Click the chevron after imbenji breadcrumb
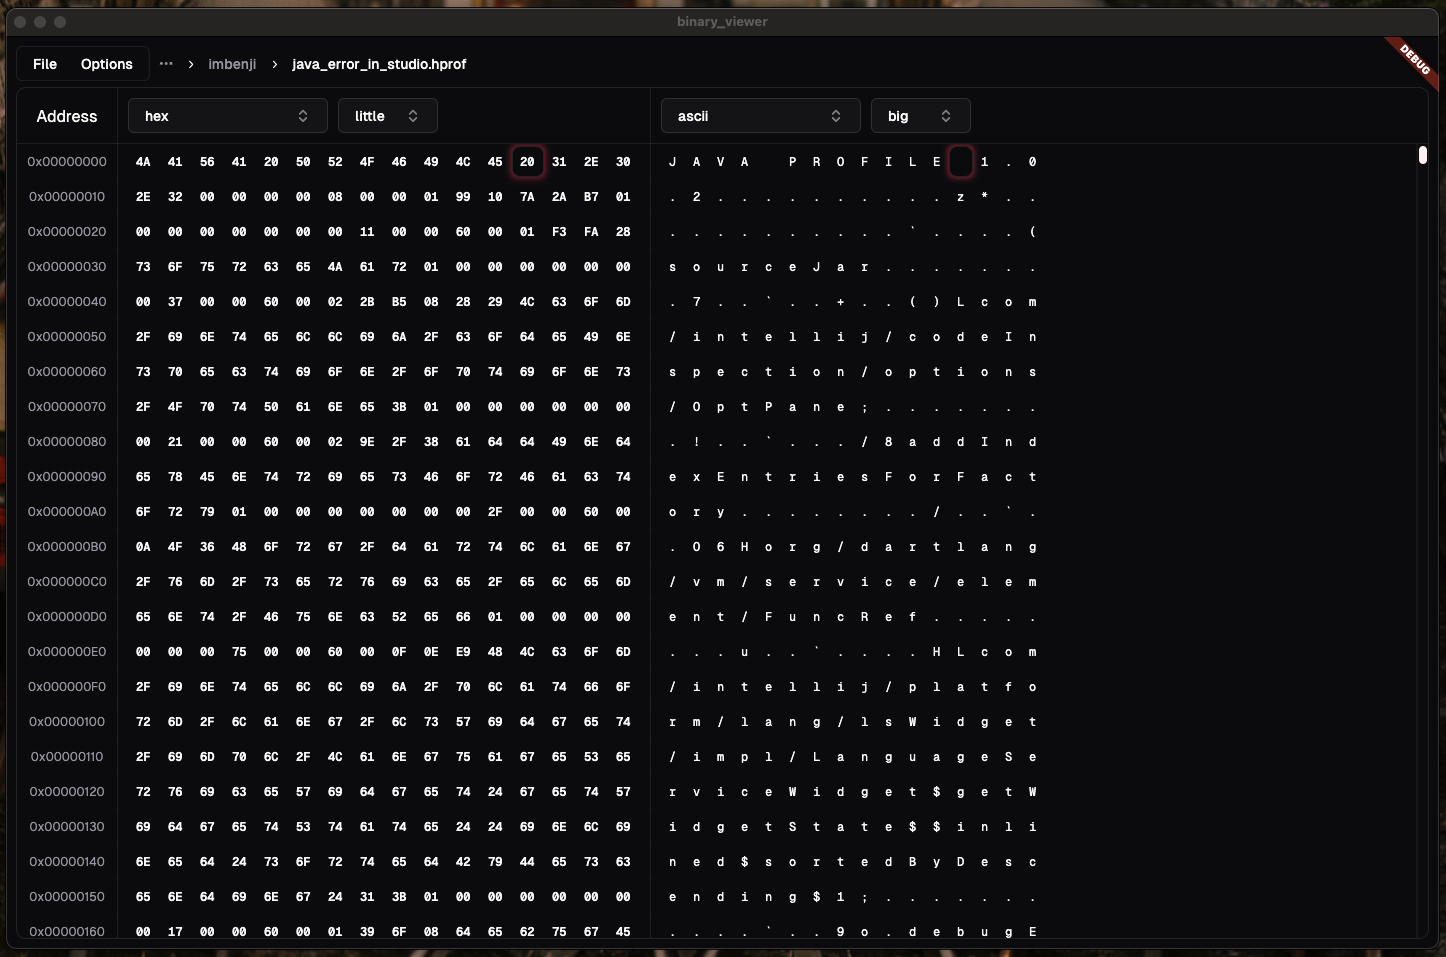 coord(273,64)
